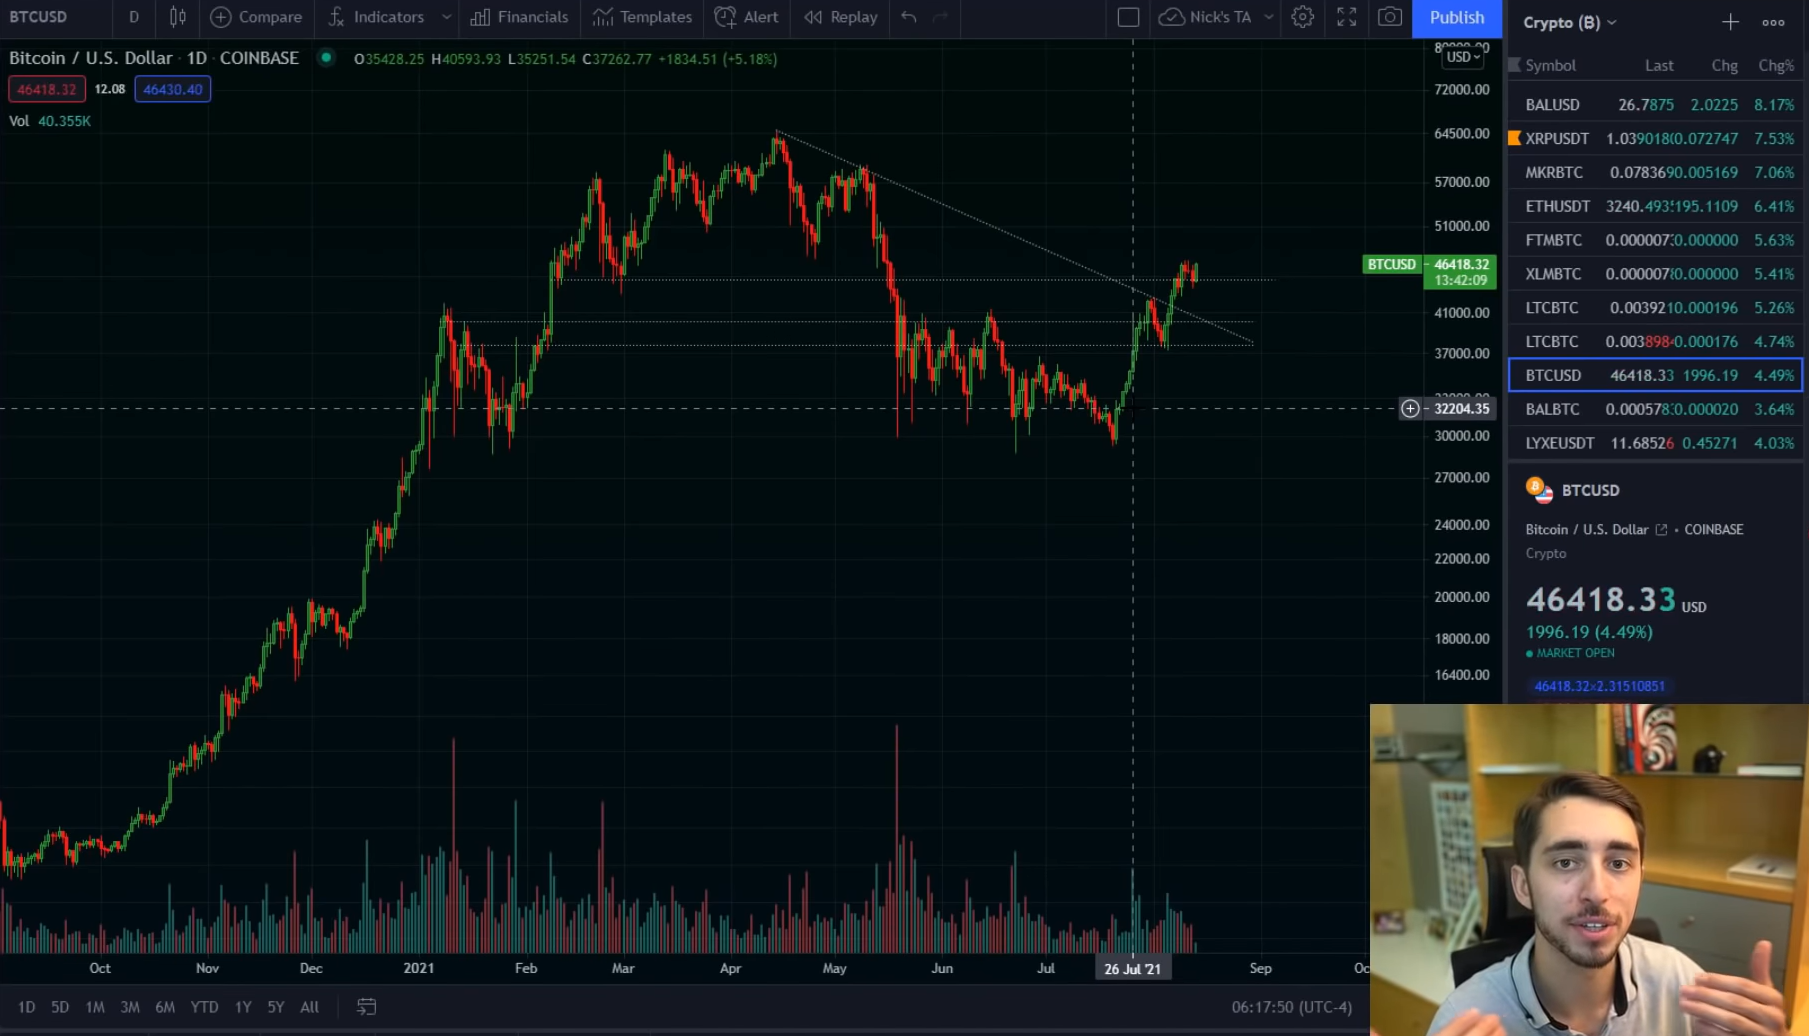Screen dimensions: 1809x1036
Task: Create an Alert using the clock icon
Action: 746,17
